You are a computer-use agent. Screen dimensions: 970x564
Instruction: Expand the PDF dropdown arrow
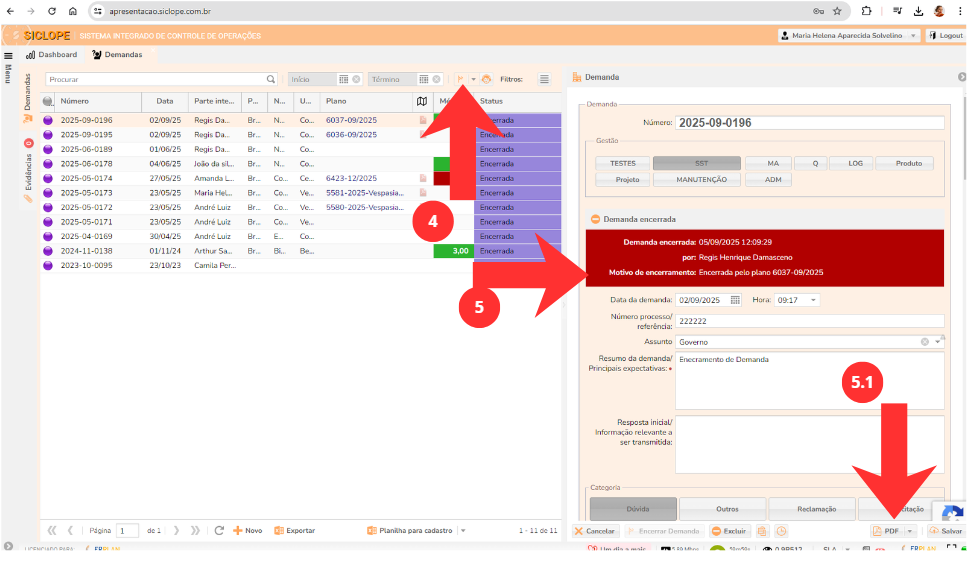pyautogui.click(x=911, y=531)
